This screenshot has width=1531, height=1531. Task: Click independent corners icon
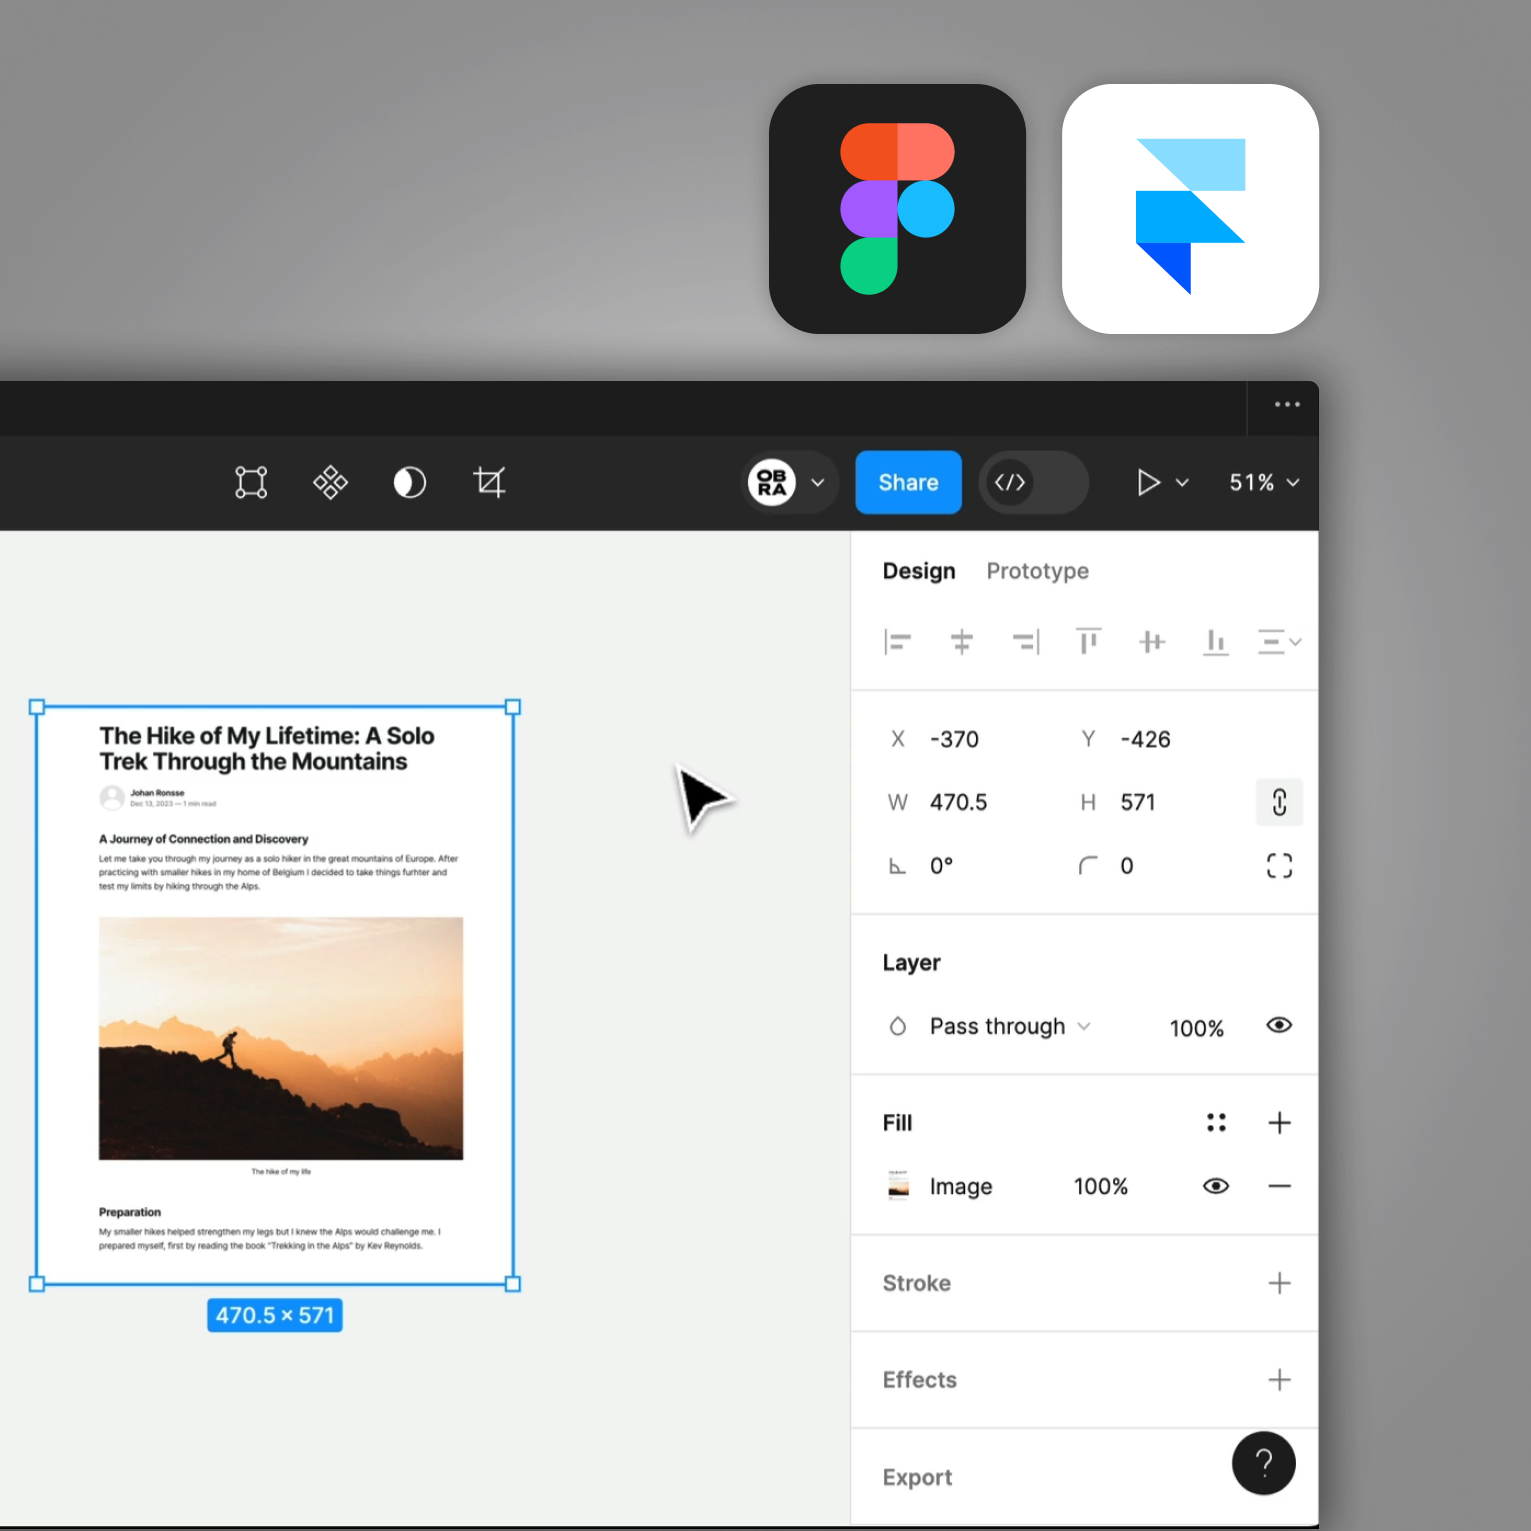pos(1279,866)
